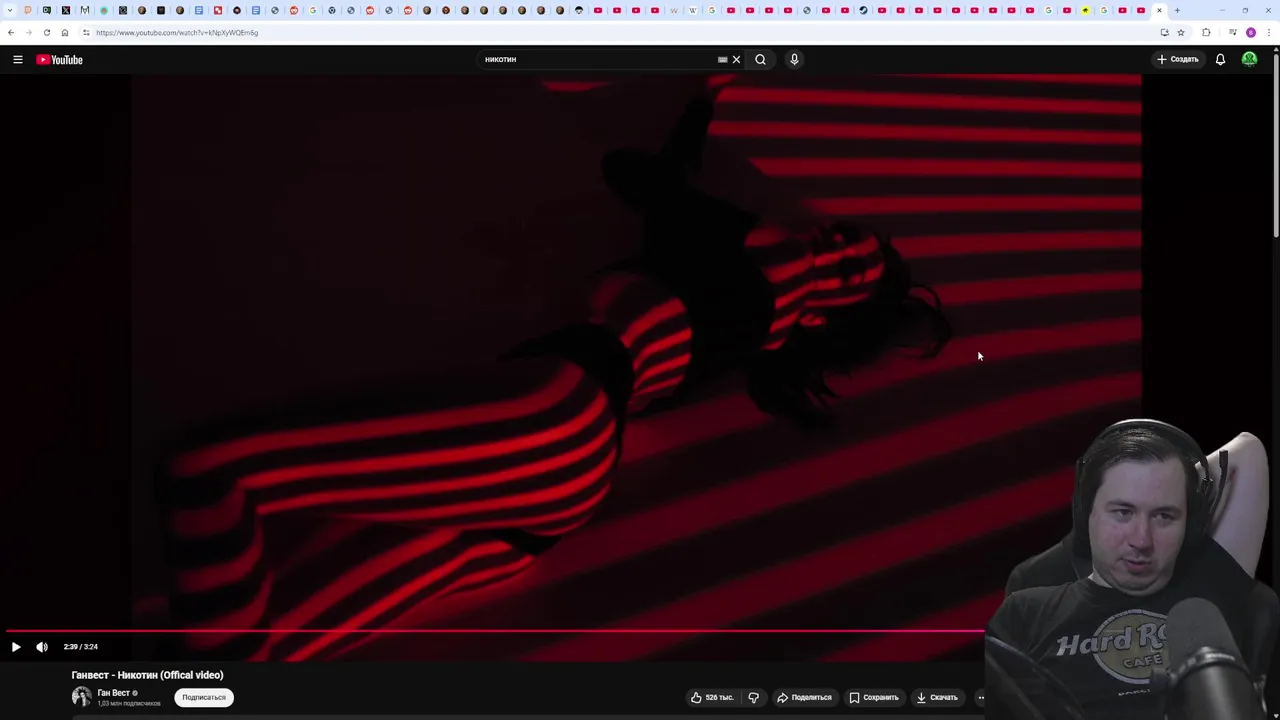Open the install app icon in address bar
Screen dimensions: 1280x720
click(1164, 33)
